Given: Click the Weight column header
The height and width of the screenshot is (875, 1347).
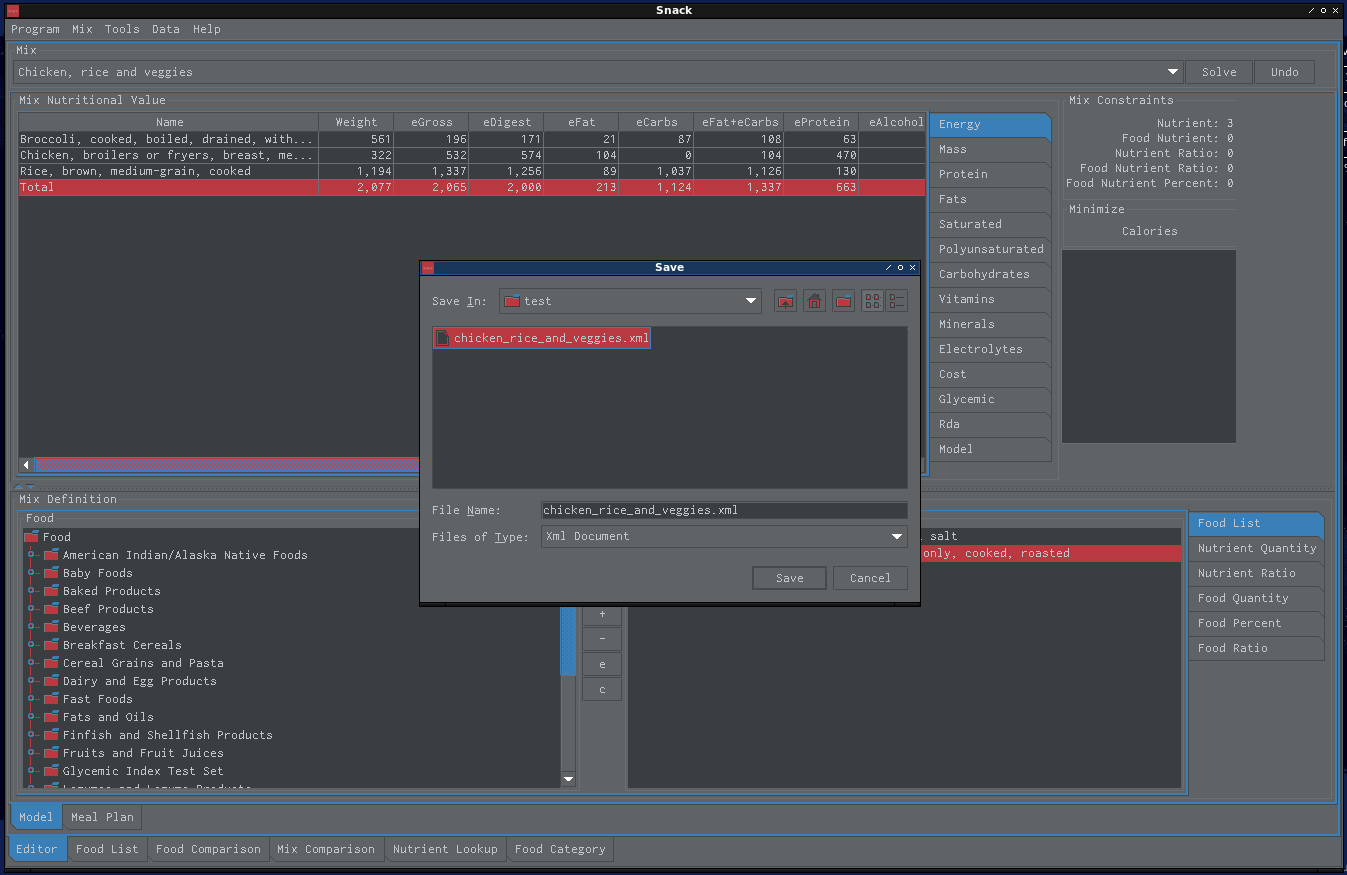Looking at the screenshot, I should [x=356, y=122].
